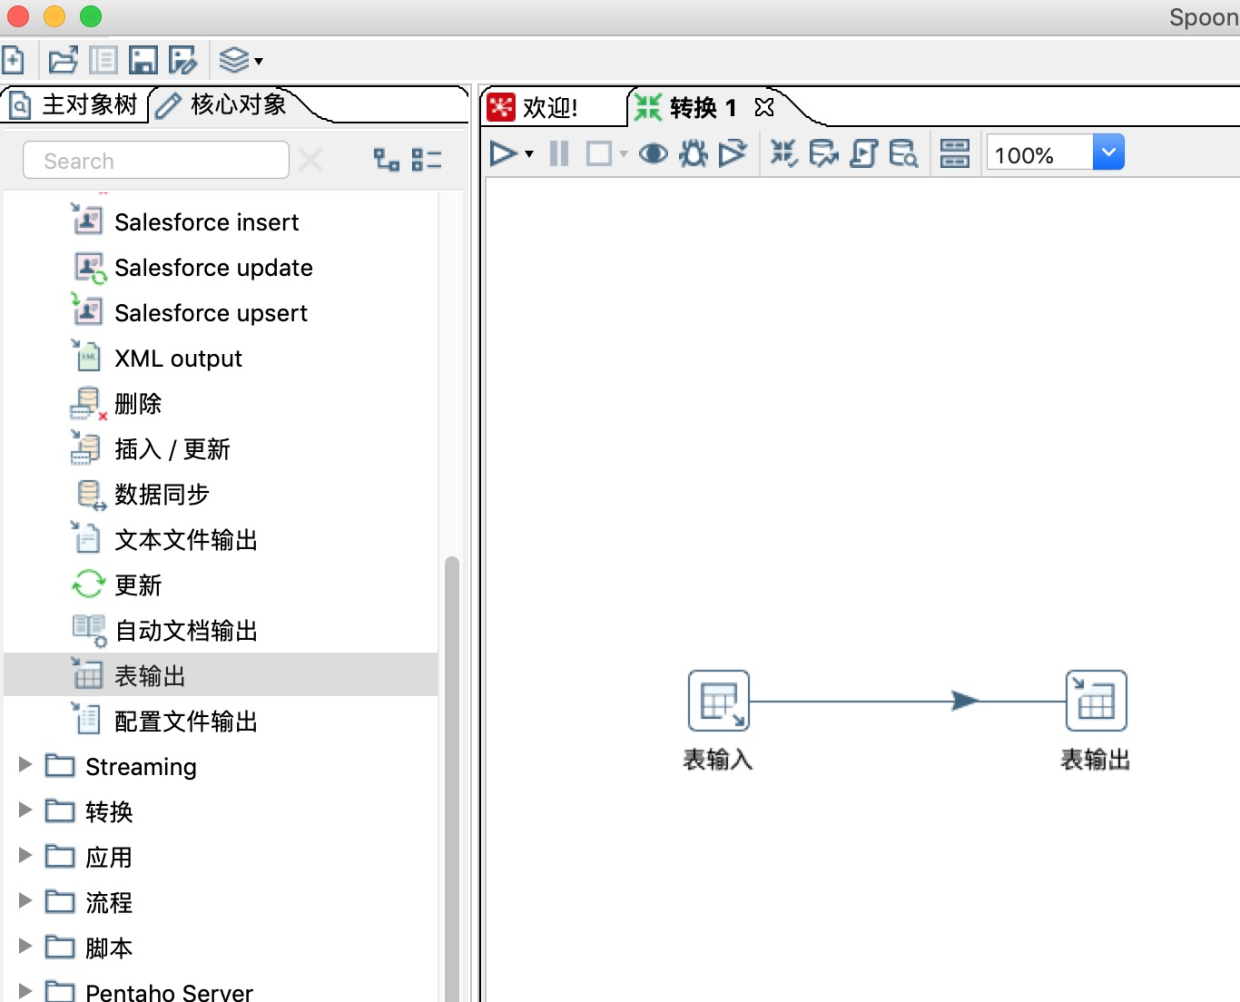The height and width of the screenshot is (1002, 1240).
Task: Click the Search input field
Action: [x=156, y=161]
